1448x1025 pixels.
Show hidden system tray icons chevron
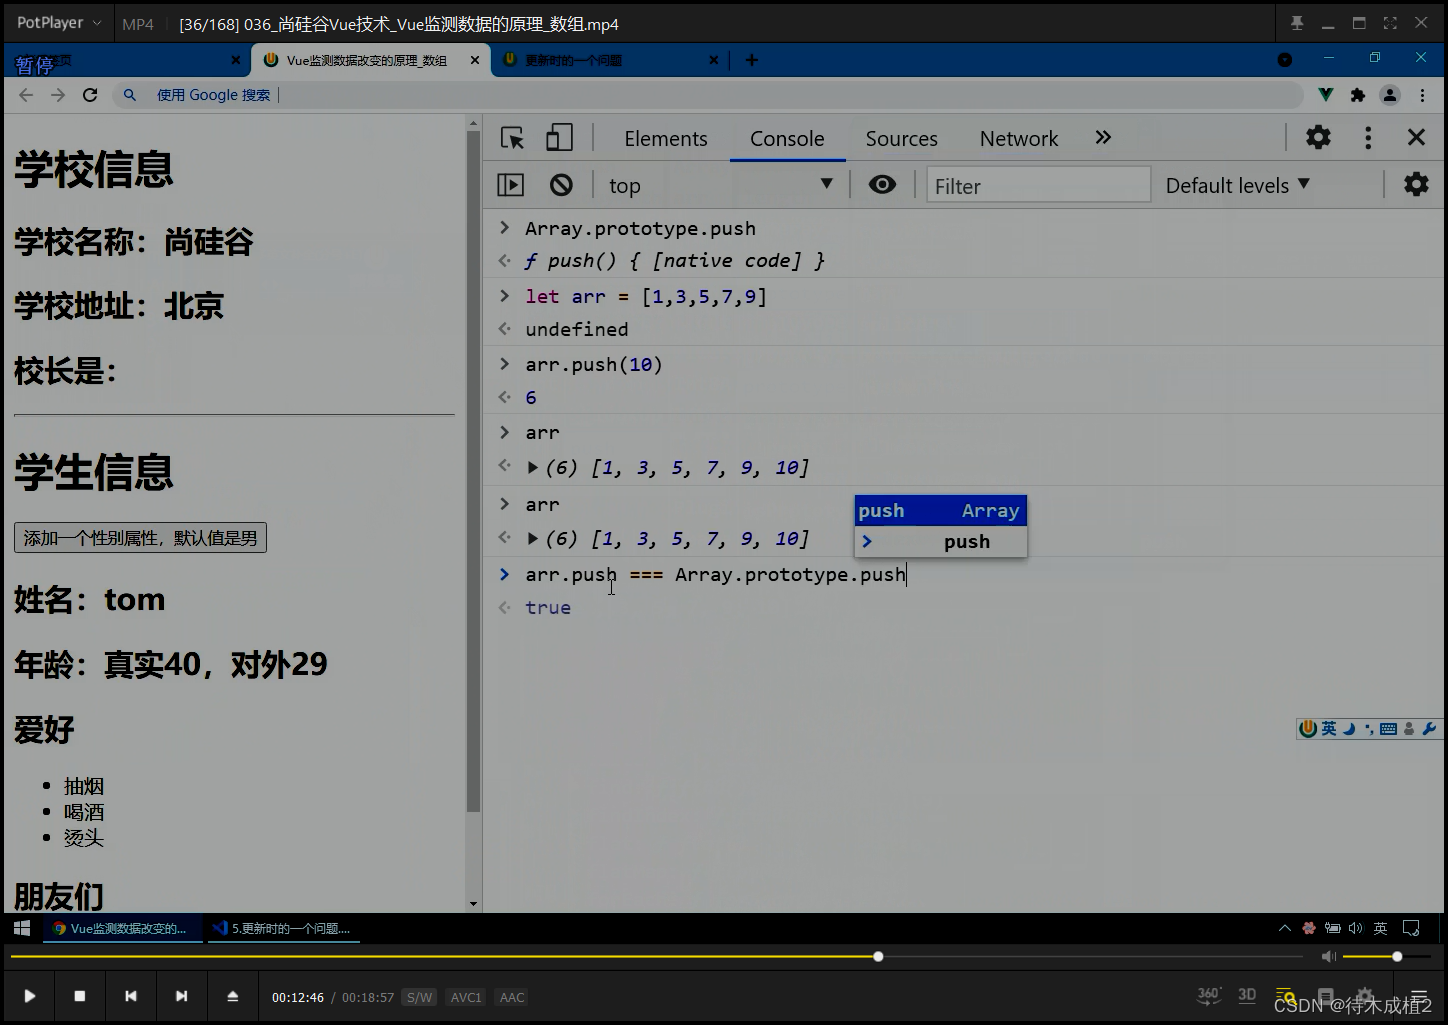coord(1285,928)
